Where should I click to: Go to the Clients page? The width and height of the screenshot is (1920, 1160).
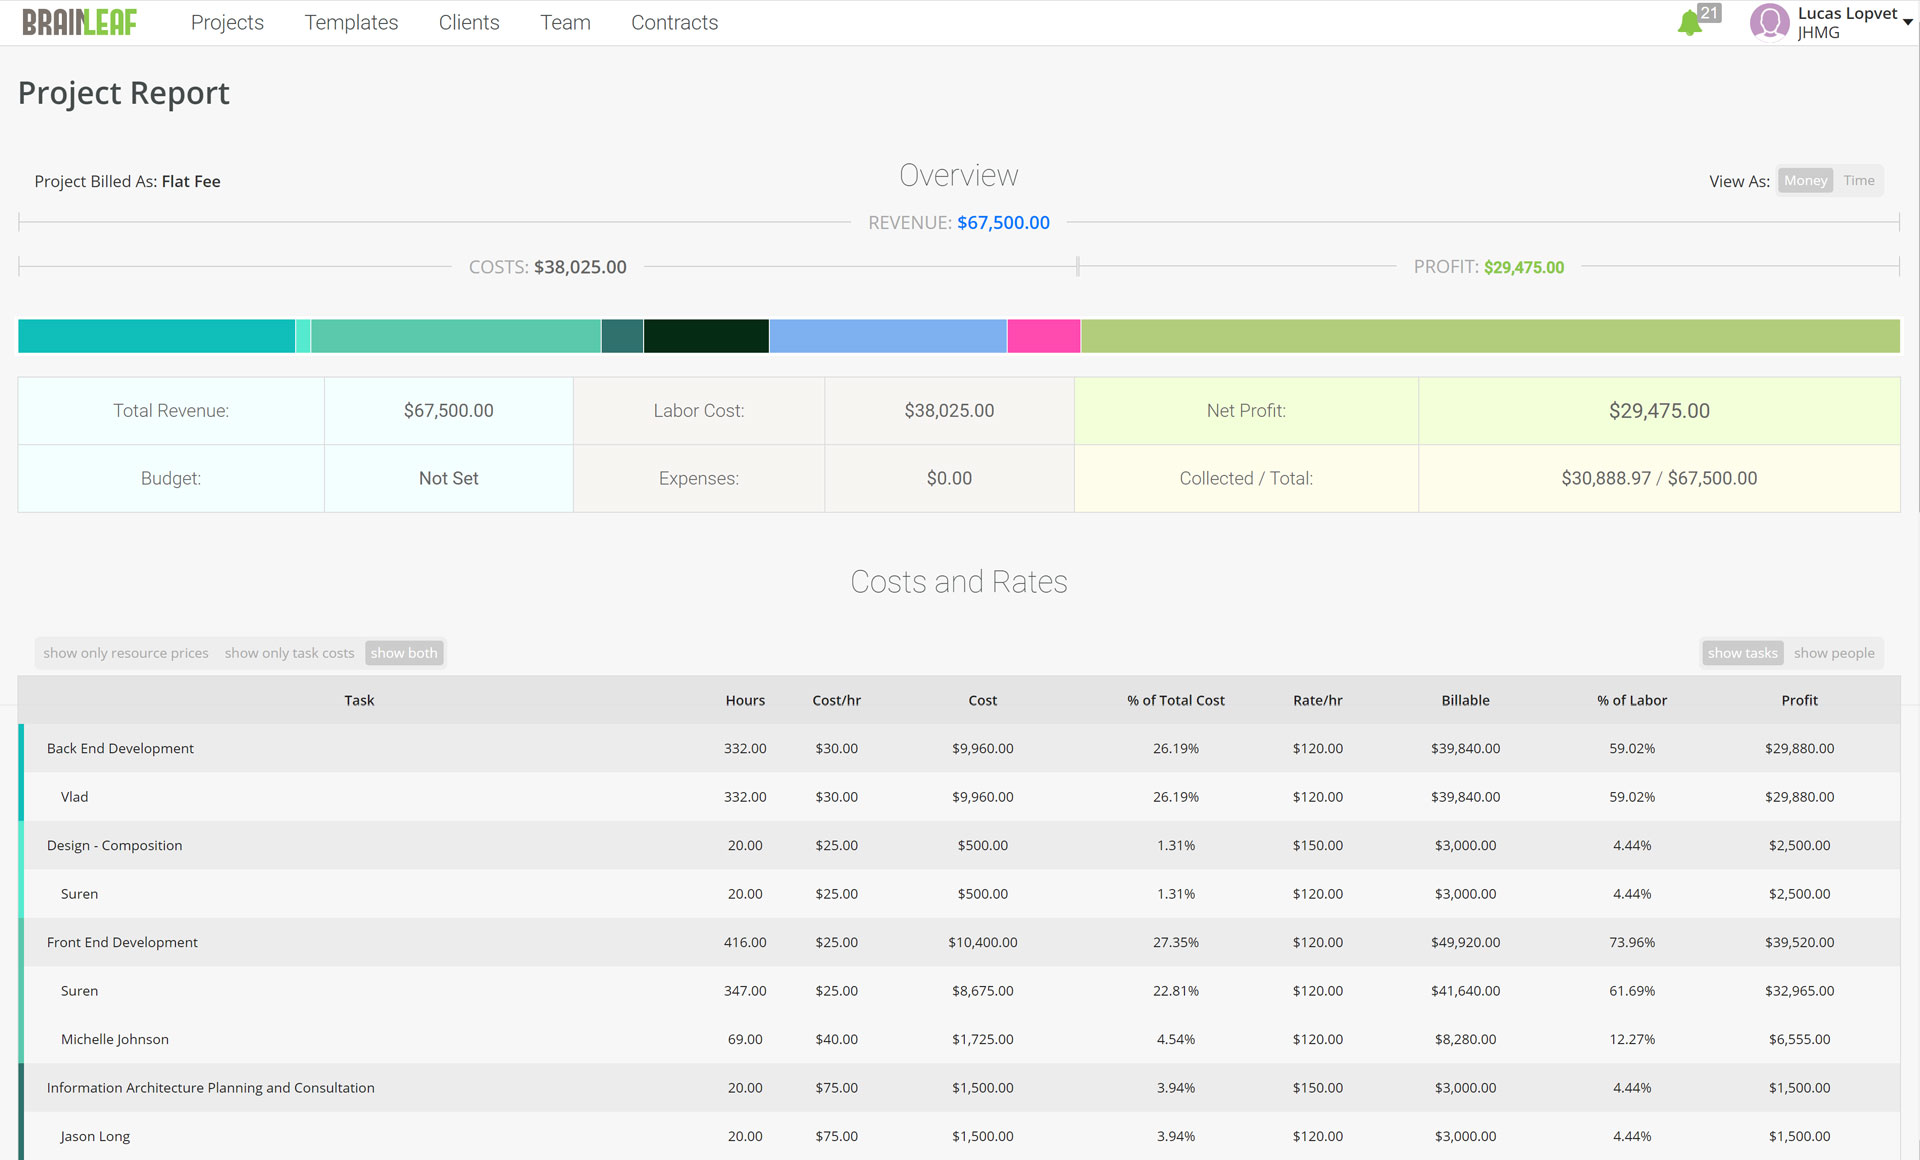coord(468,22)
